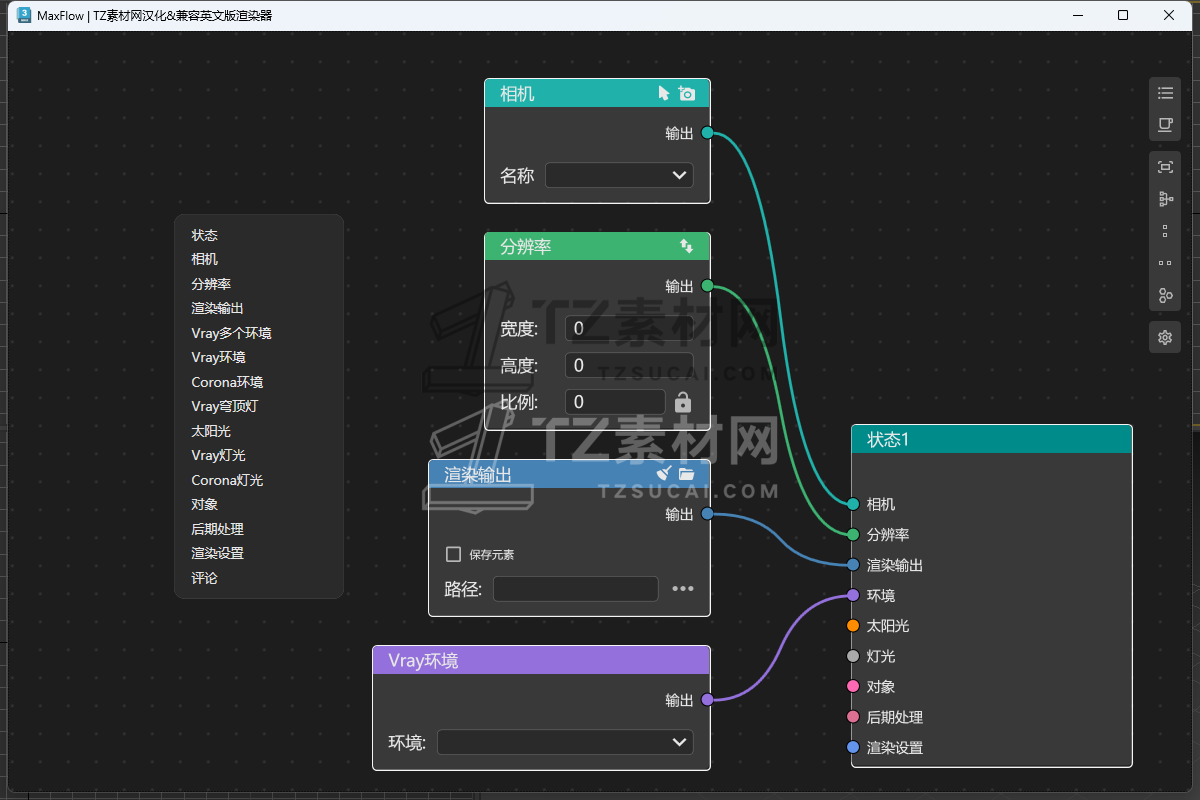This screenshot has height=800, width=1200.
Task: Select 状态 in the node menu
Action: [205, 235]
